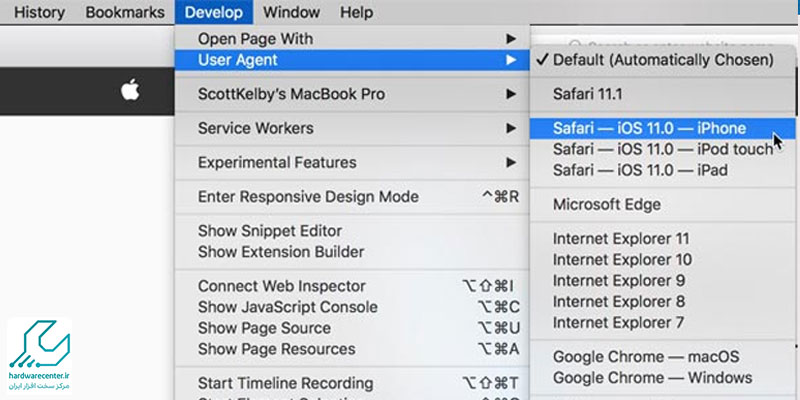Choose Enter Responsive Design Mode
Screen dimensions: 800x400
point(352,197)
